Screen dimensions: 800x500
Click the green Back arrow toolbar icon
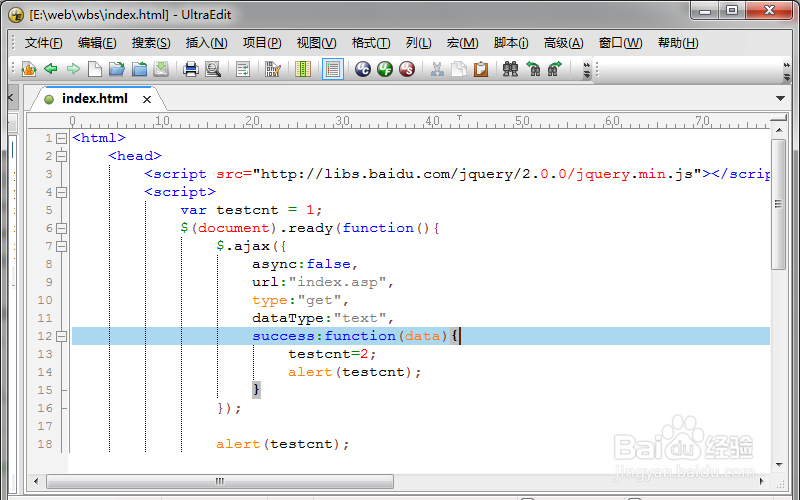pyautogui.click(x=51, y=69)
